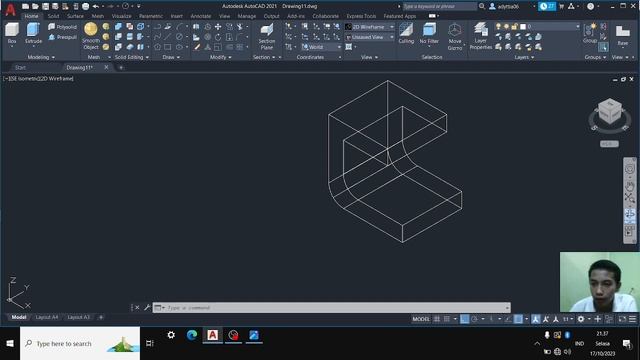
Task: Select the Line tool in Draw panel
Action: [x=168, y=37]
